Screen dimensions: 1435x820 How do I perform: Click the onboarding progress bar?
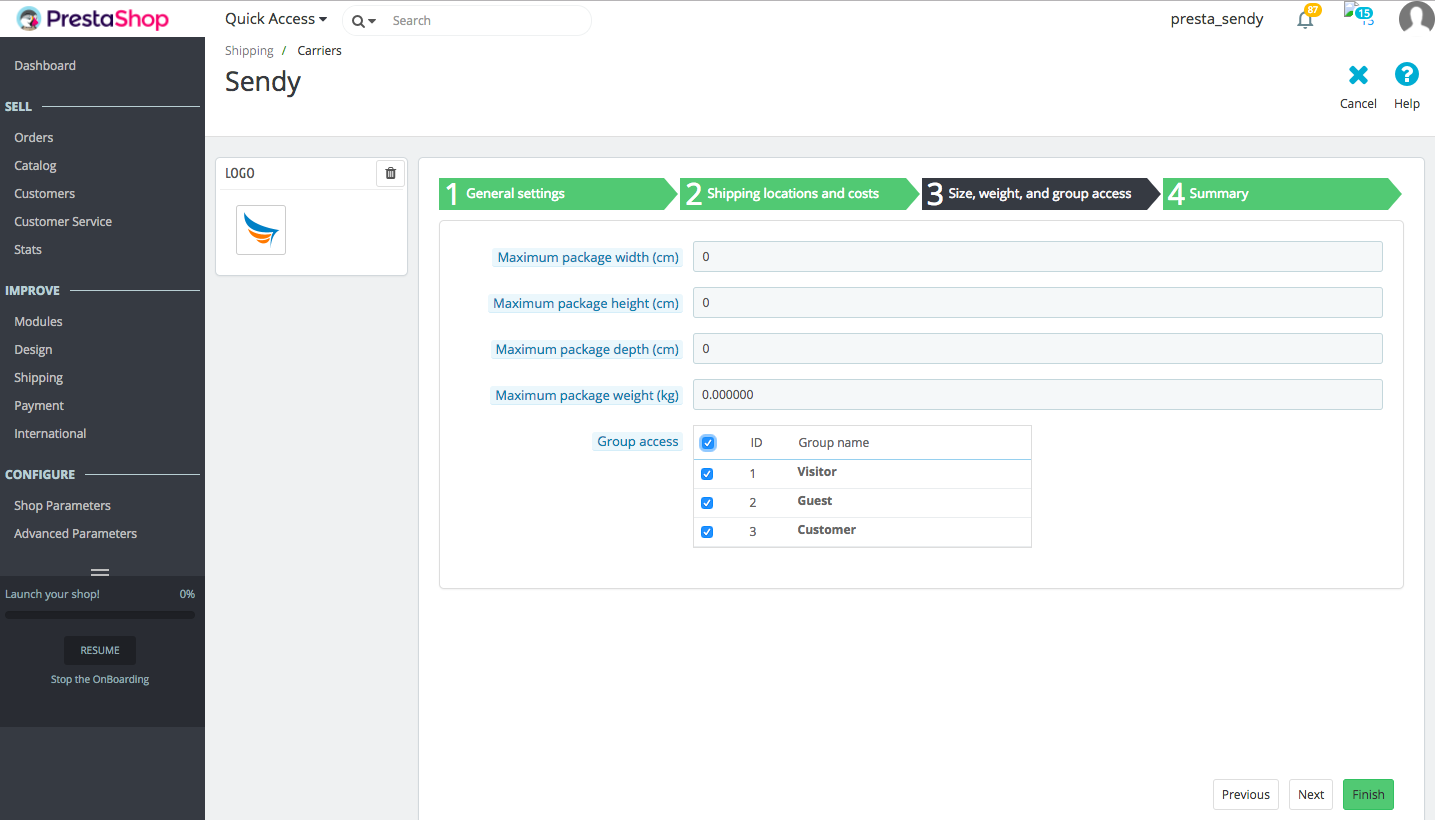point(100,615)
